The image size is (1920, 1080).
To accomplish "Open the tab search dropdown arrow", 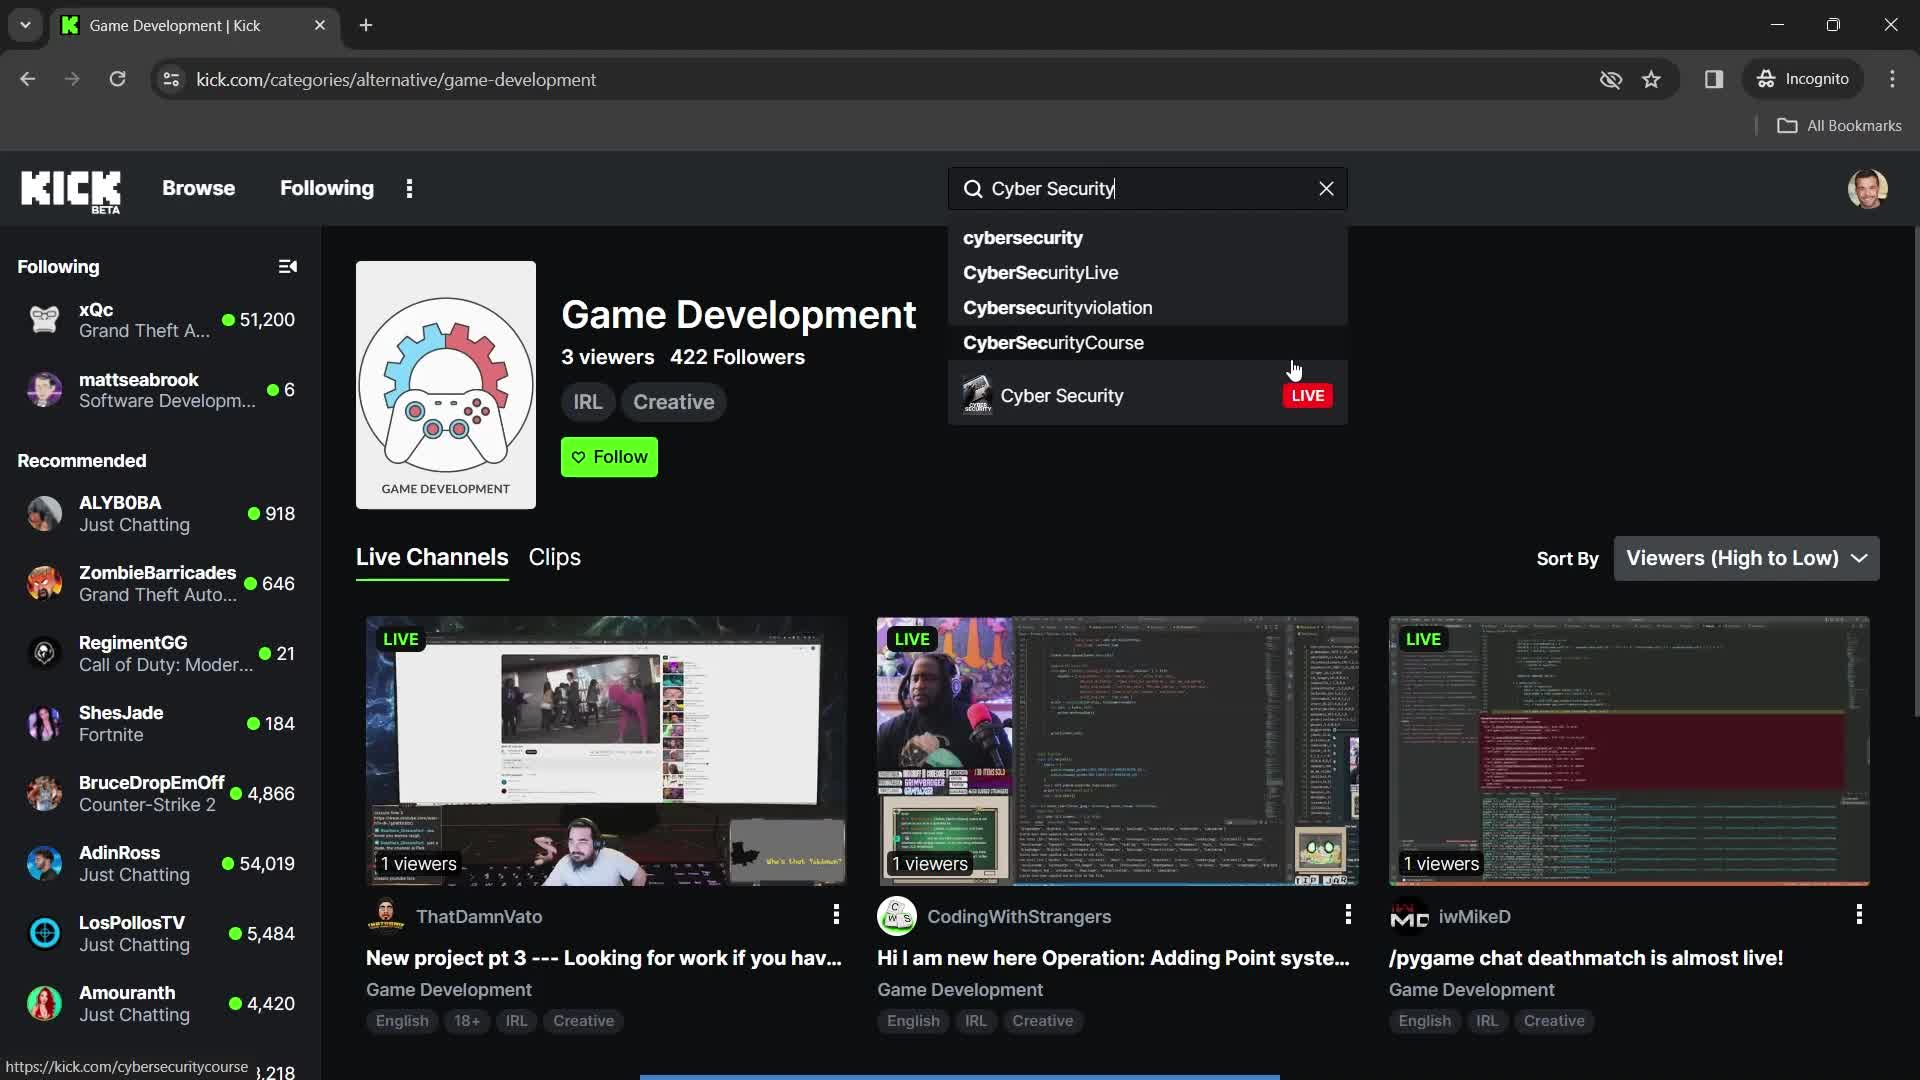I will 25,25.
